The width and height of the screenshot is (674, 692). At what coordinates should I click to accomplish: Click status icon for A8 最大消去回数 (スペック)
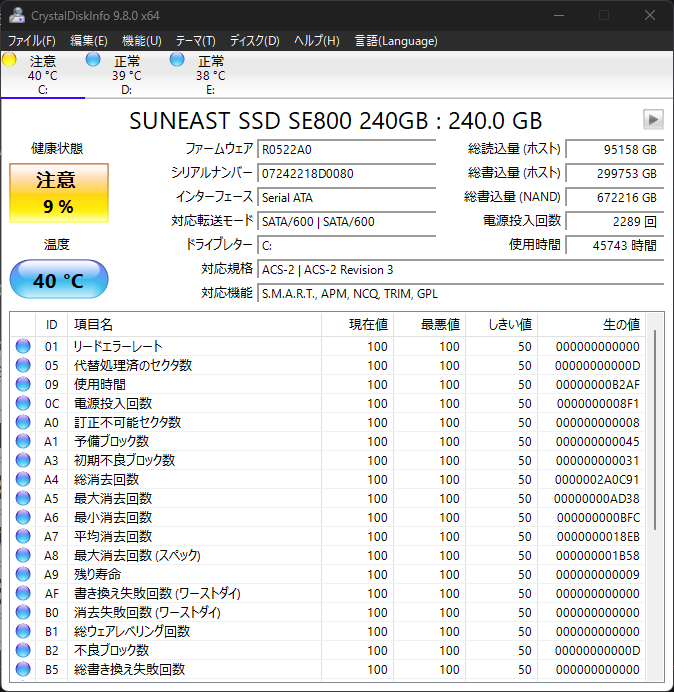coord(23,555)
